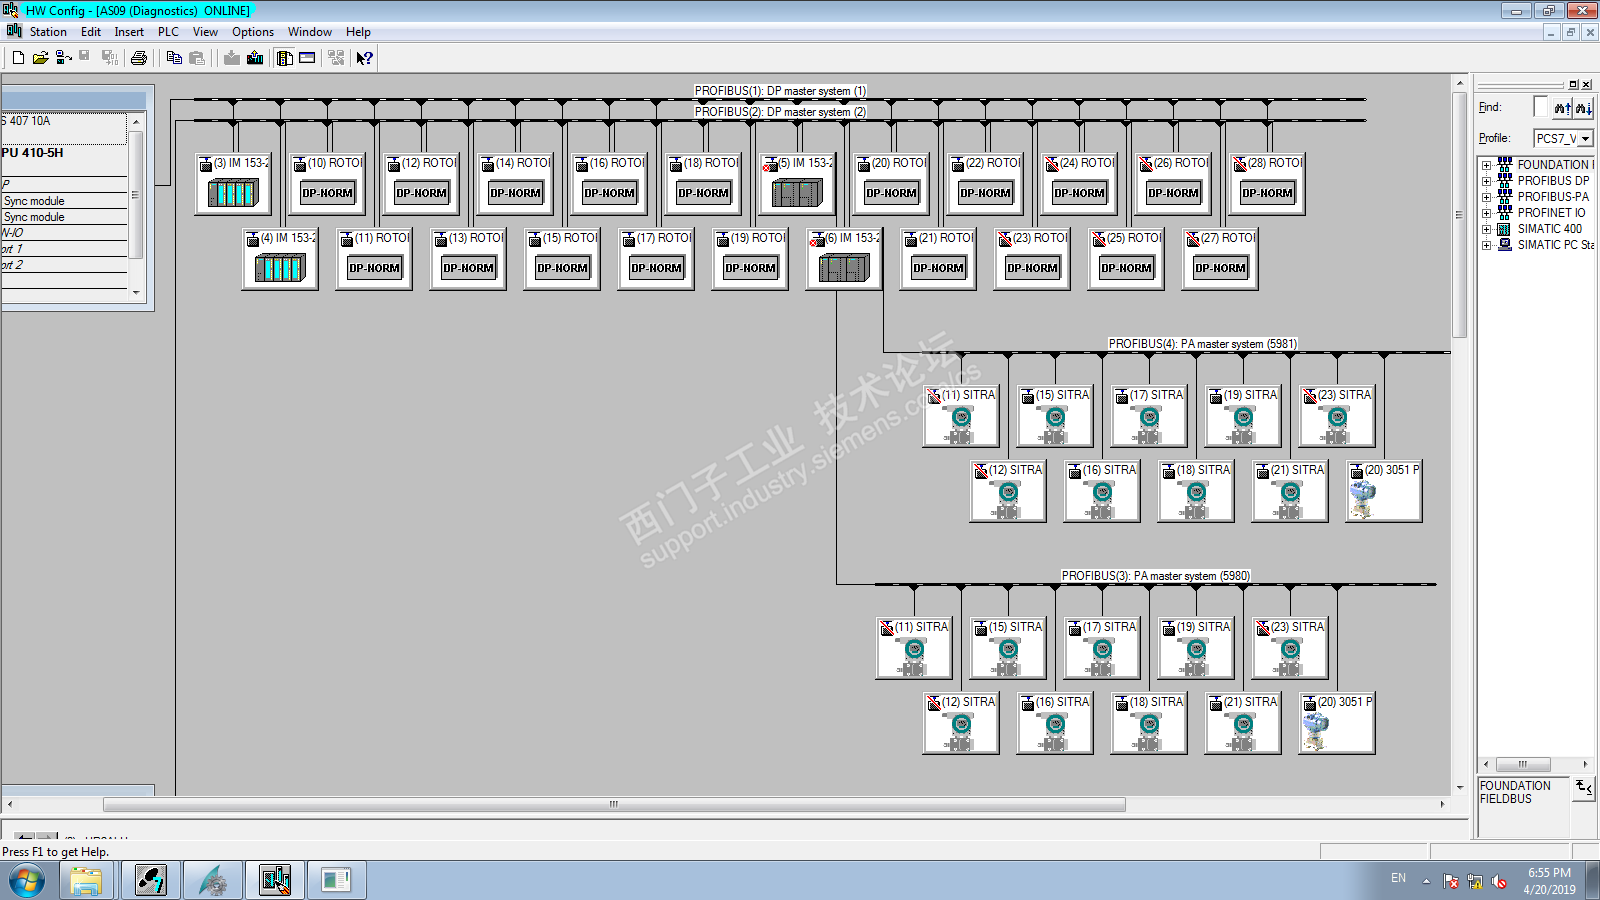Select the CPU 410-5H rack row

[x=64, y=153]
